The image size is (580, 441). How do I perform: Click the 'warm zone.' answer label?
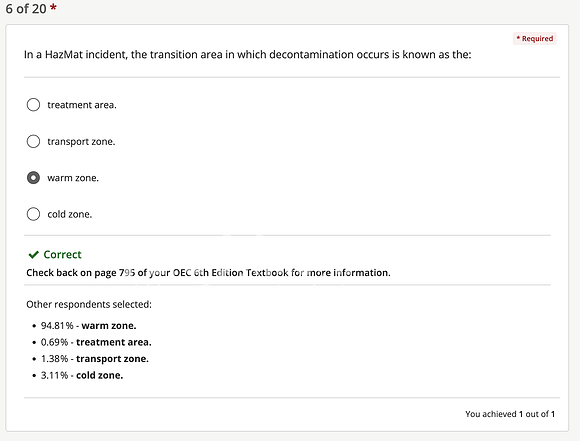point(73,178)
